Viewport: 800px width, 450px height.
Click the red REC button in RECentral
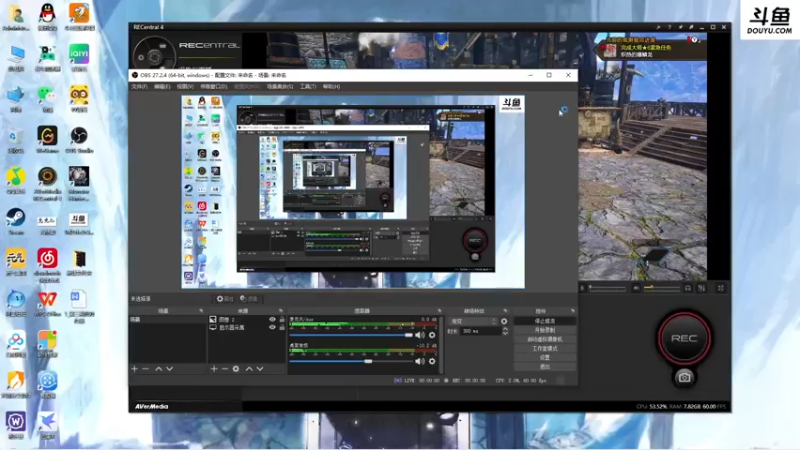(684, 338)
